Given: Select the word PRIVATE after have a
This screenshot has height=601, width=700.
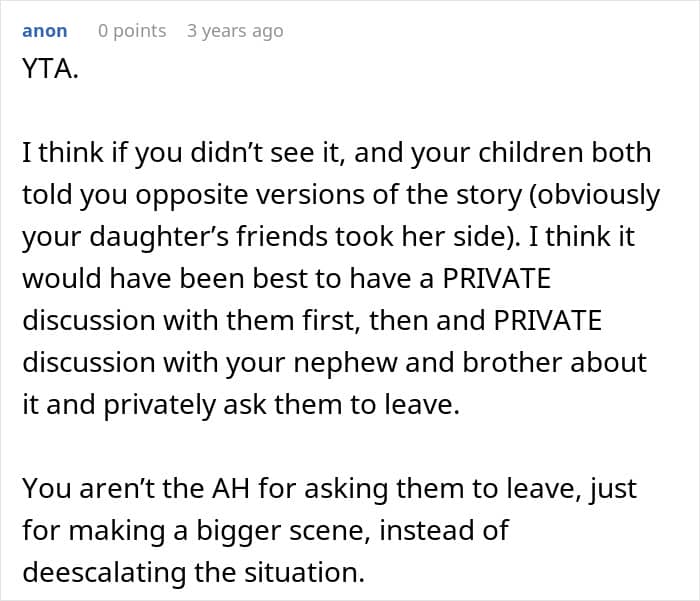Looking at the screenshot, I should click(x=496, y=278).
